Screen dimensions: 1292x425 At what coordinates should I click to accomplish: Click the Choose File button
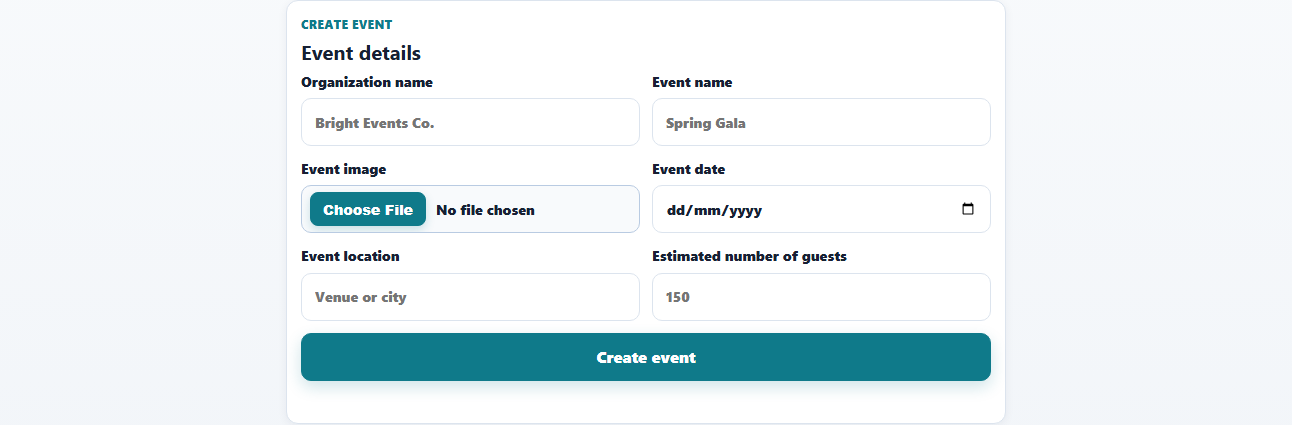click(x=368, y=210)
